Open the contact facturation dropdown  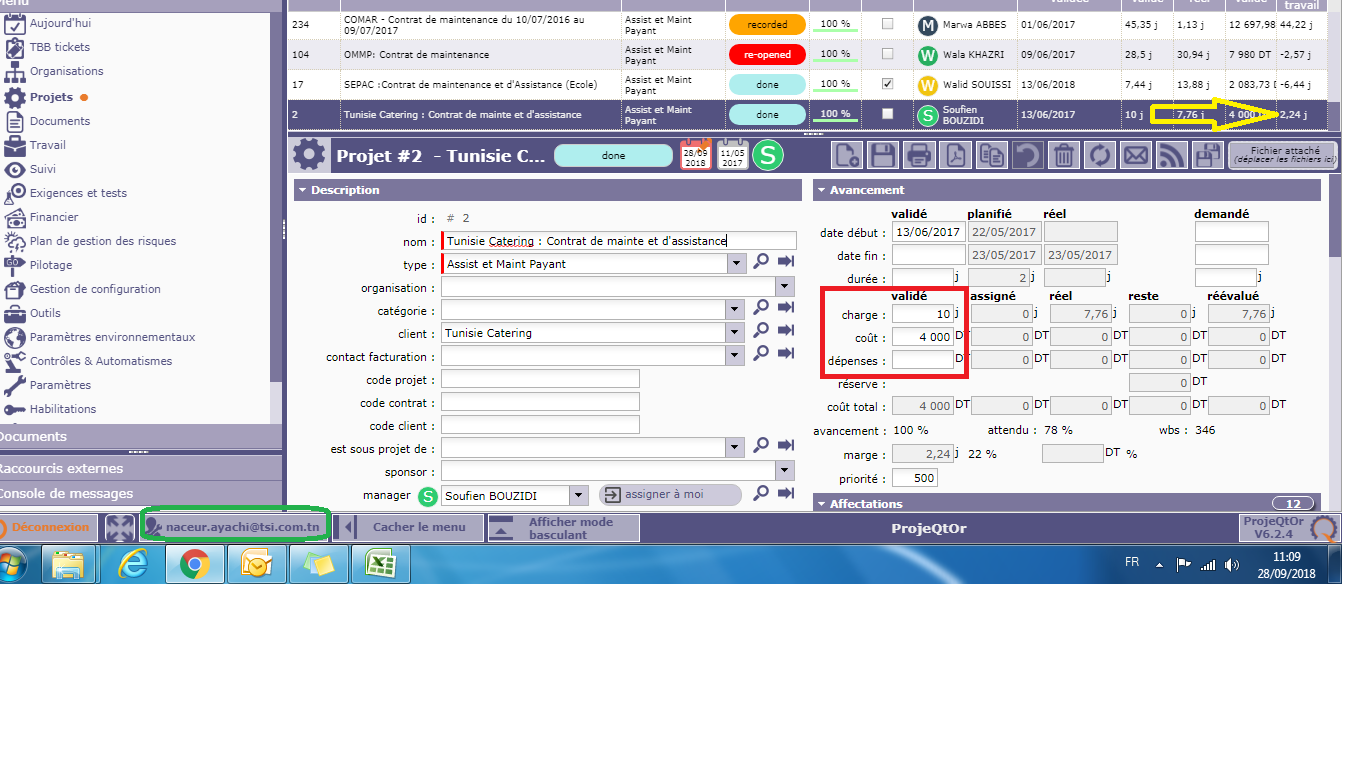pyautogui.click(x=737, y=356)
